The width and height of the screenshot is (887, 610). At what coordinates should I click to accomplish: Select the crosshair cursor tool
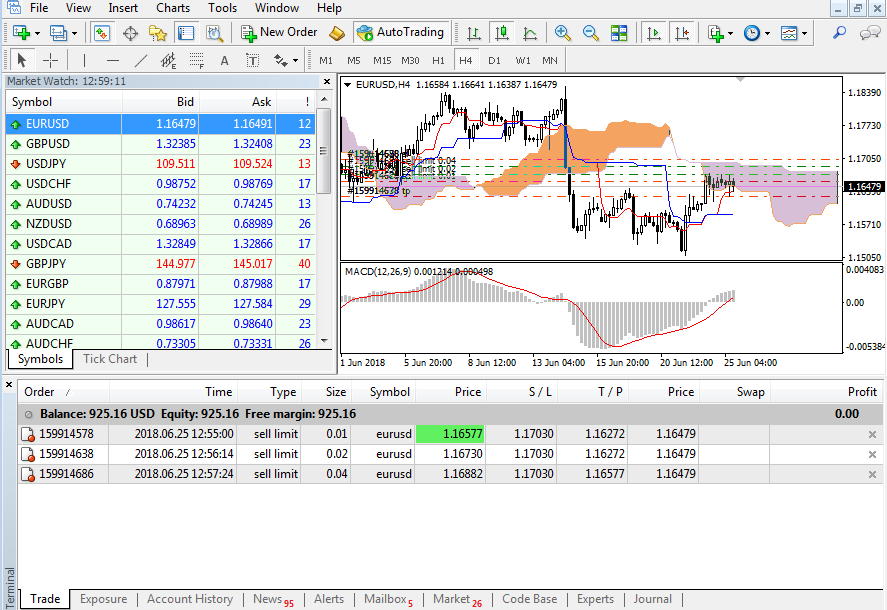pos(50,60)
